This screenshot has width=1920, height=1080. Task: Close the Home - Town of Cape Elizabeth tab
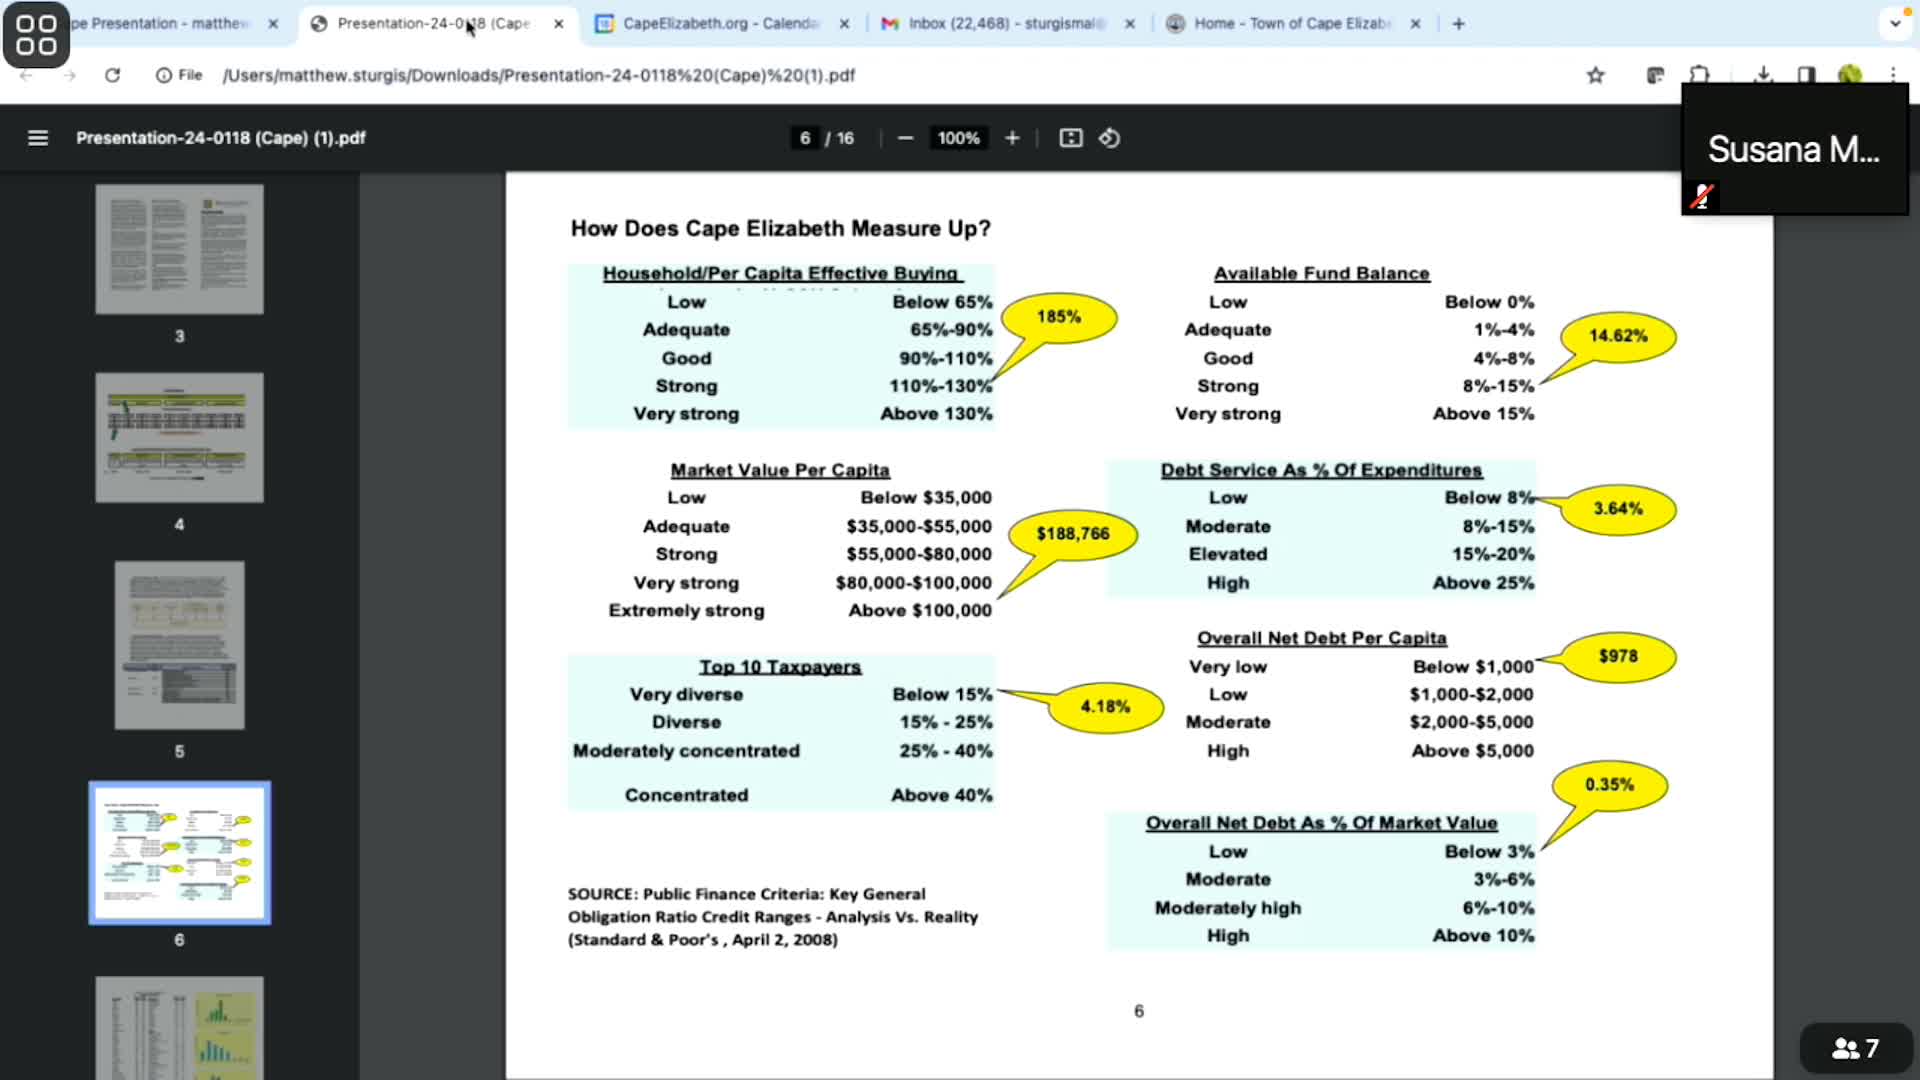[x=1415, y=23]
